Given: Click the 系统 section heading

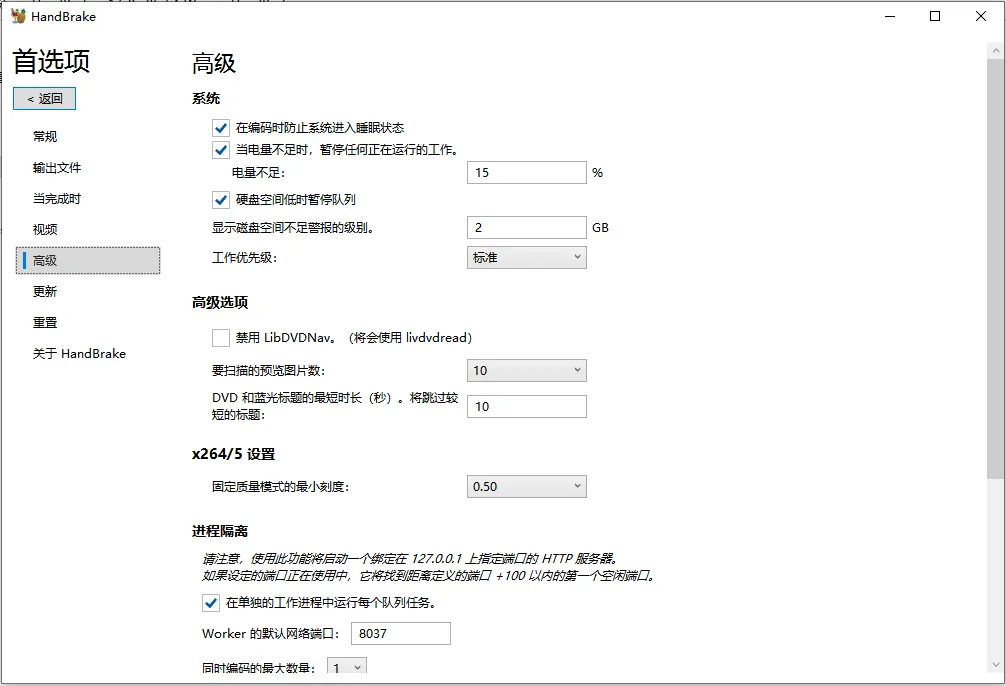Looking at the screenshot, I should [x=206, y=98].
